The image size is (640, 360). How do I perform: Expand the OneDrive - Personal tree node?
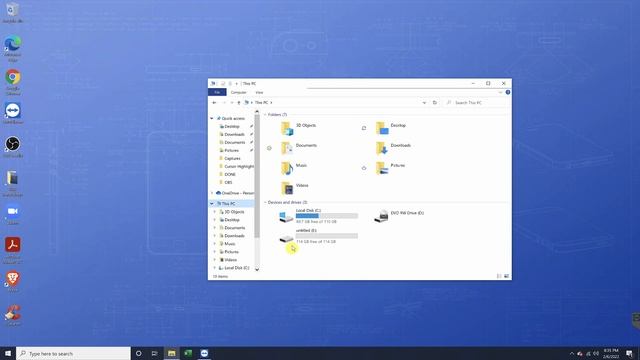(212, 193)
